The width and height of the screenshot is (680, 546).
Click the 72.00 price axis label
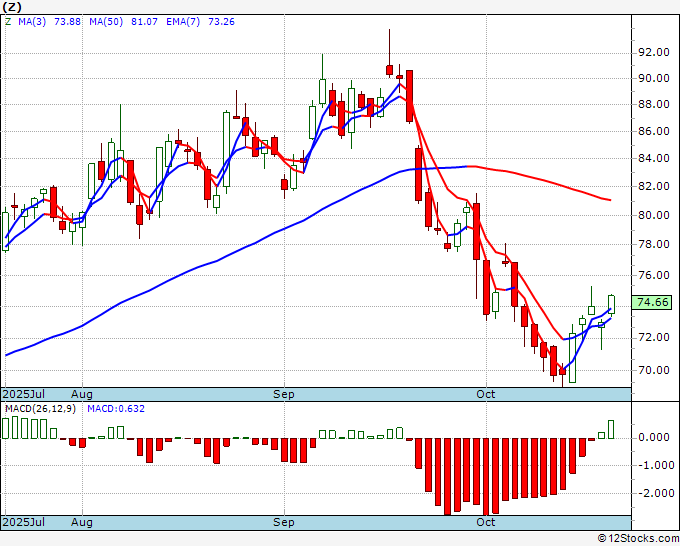(x=653, y=338)
